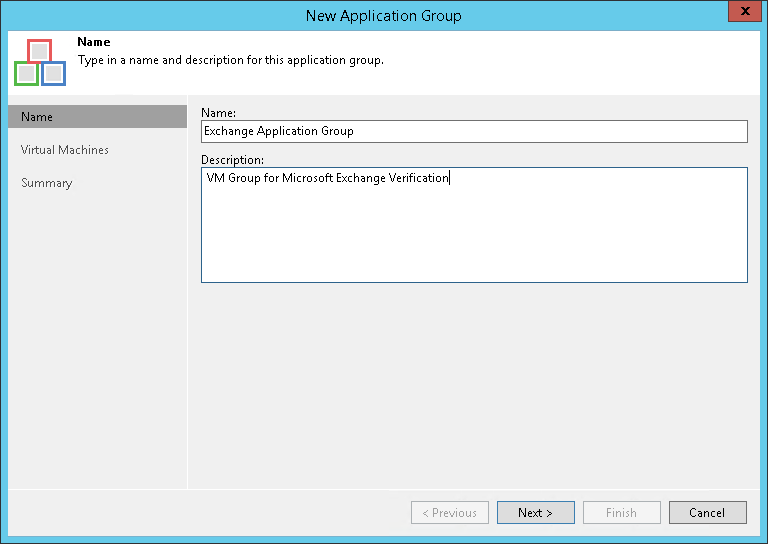Click the red square of the group icon
The width and height of the screenshot is (768, 544).
click(x=39, y=52)
